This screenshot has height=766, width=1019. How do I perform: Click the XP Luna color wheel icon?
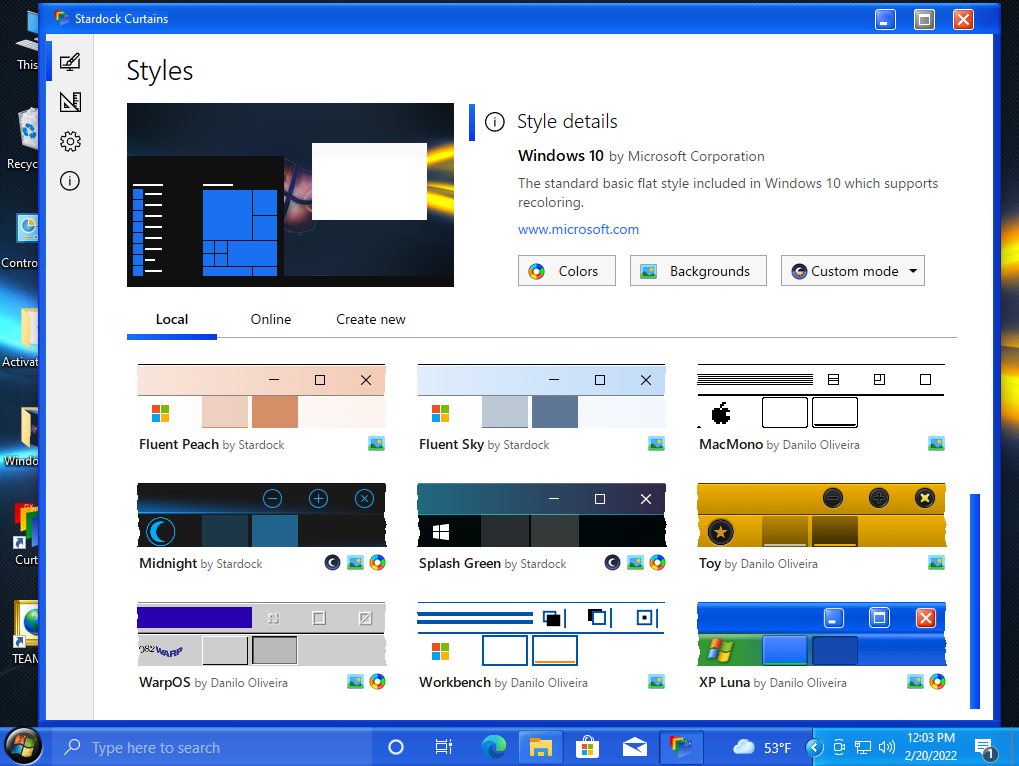pyautogui.click(x=937, y=682)
